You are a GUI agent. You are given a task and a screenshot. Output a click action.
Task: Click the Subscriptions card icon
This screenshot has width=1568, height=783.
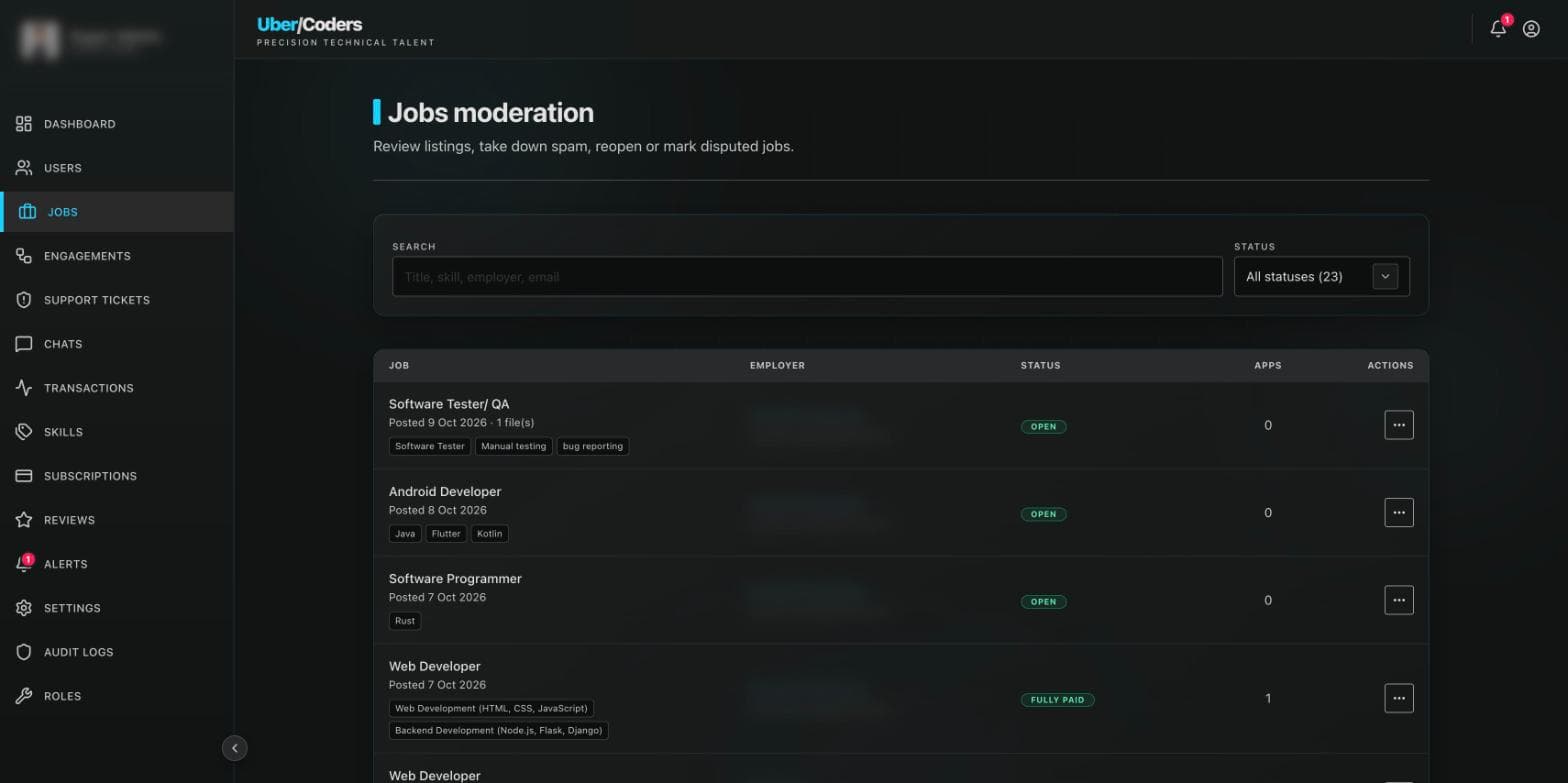click(24, 476)
